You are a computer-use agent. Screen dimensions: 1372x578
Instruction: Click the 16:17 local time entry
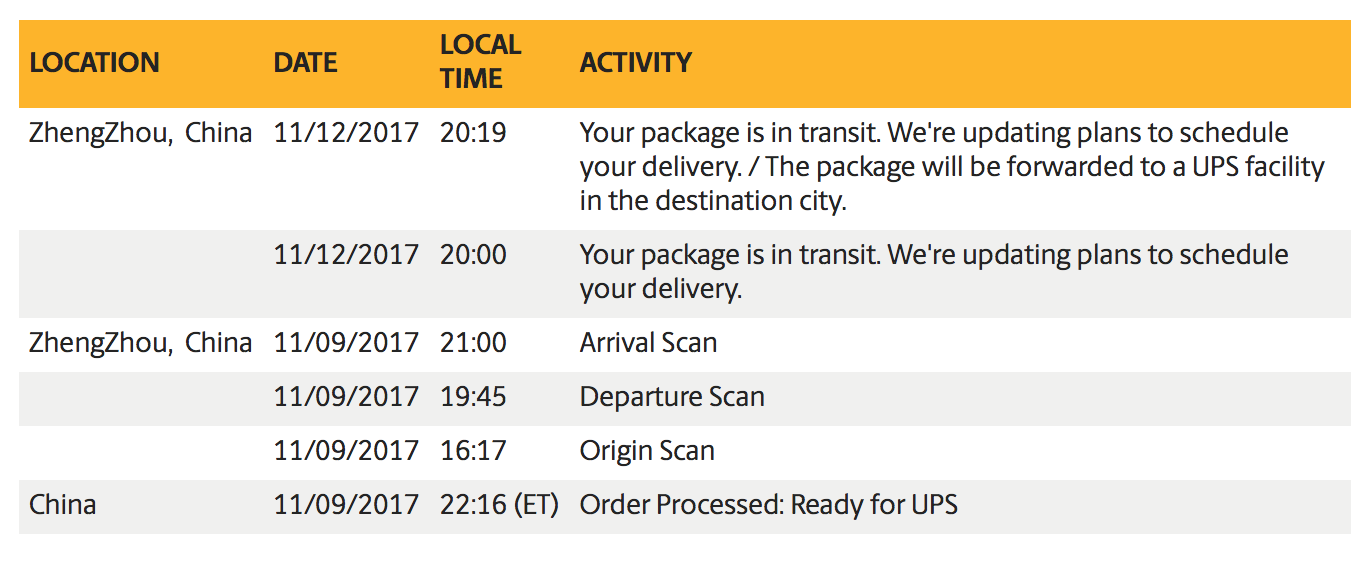[473, 451]
